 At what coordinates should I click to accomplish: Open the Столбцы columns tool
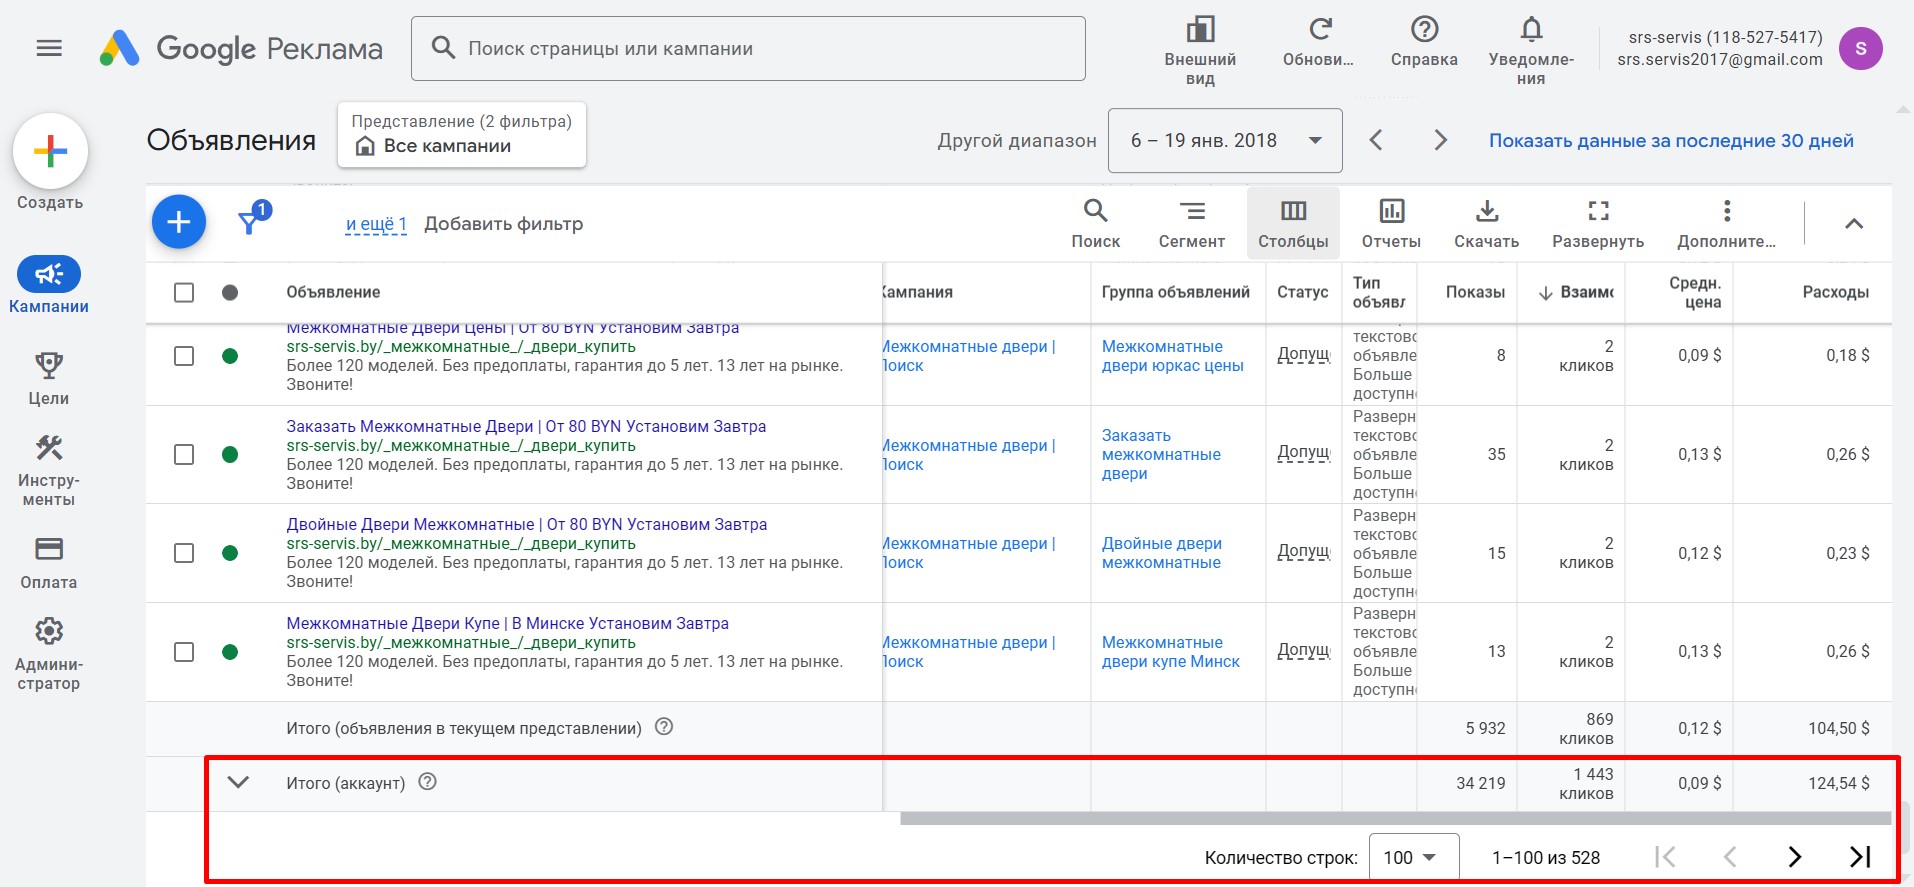click(x=1293, y=223)
